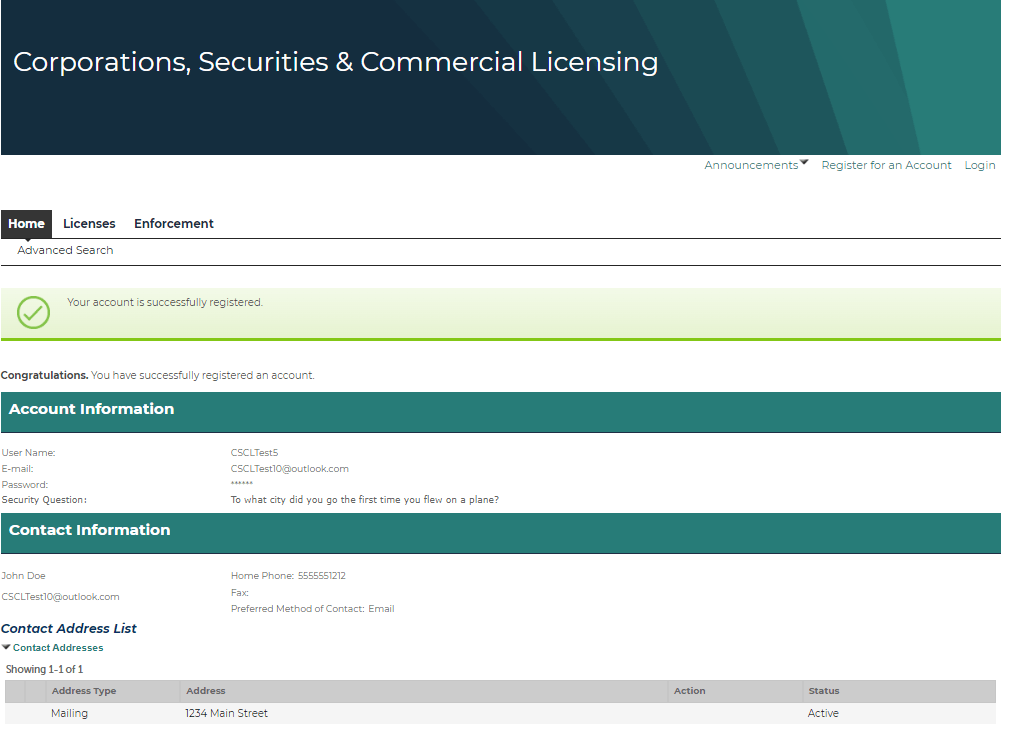This screenshot has width=1009, height=744.
Task: Select the Home tab
Action: 26,224
